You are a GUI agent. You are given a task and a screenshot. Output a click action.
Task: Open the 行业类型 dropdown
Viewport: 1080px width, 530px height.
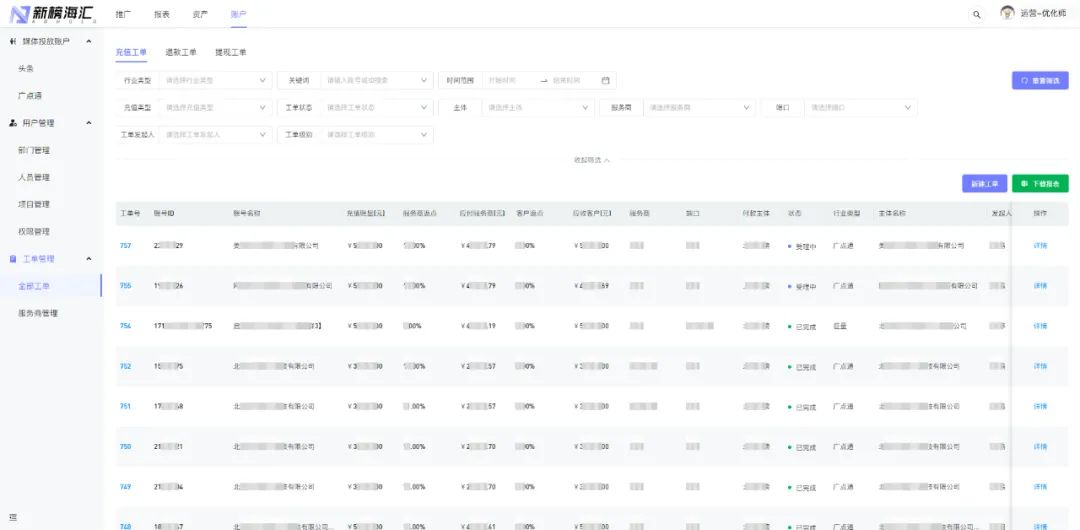(x=216, y=81)
